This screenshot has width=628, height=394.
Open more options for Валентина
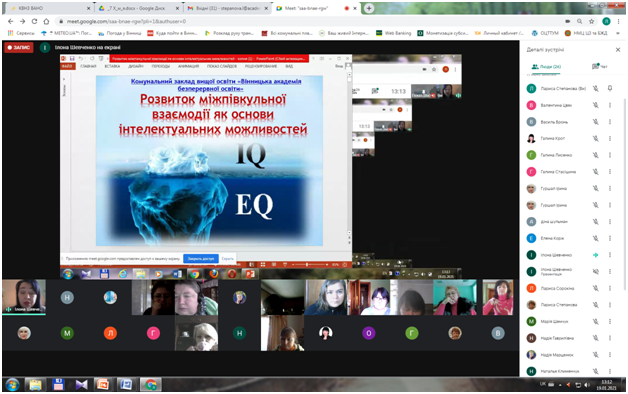click(610, 105)
